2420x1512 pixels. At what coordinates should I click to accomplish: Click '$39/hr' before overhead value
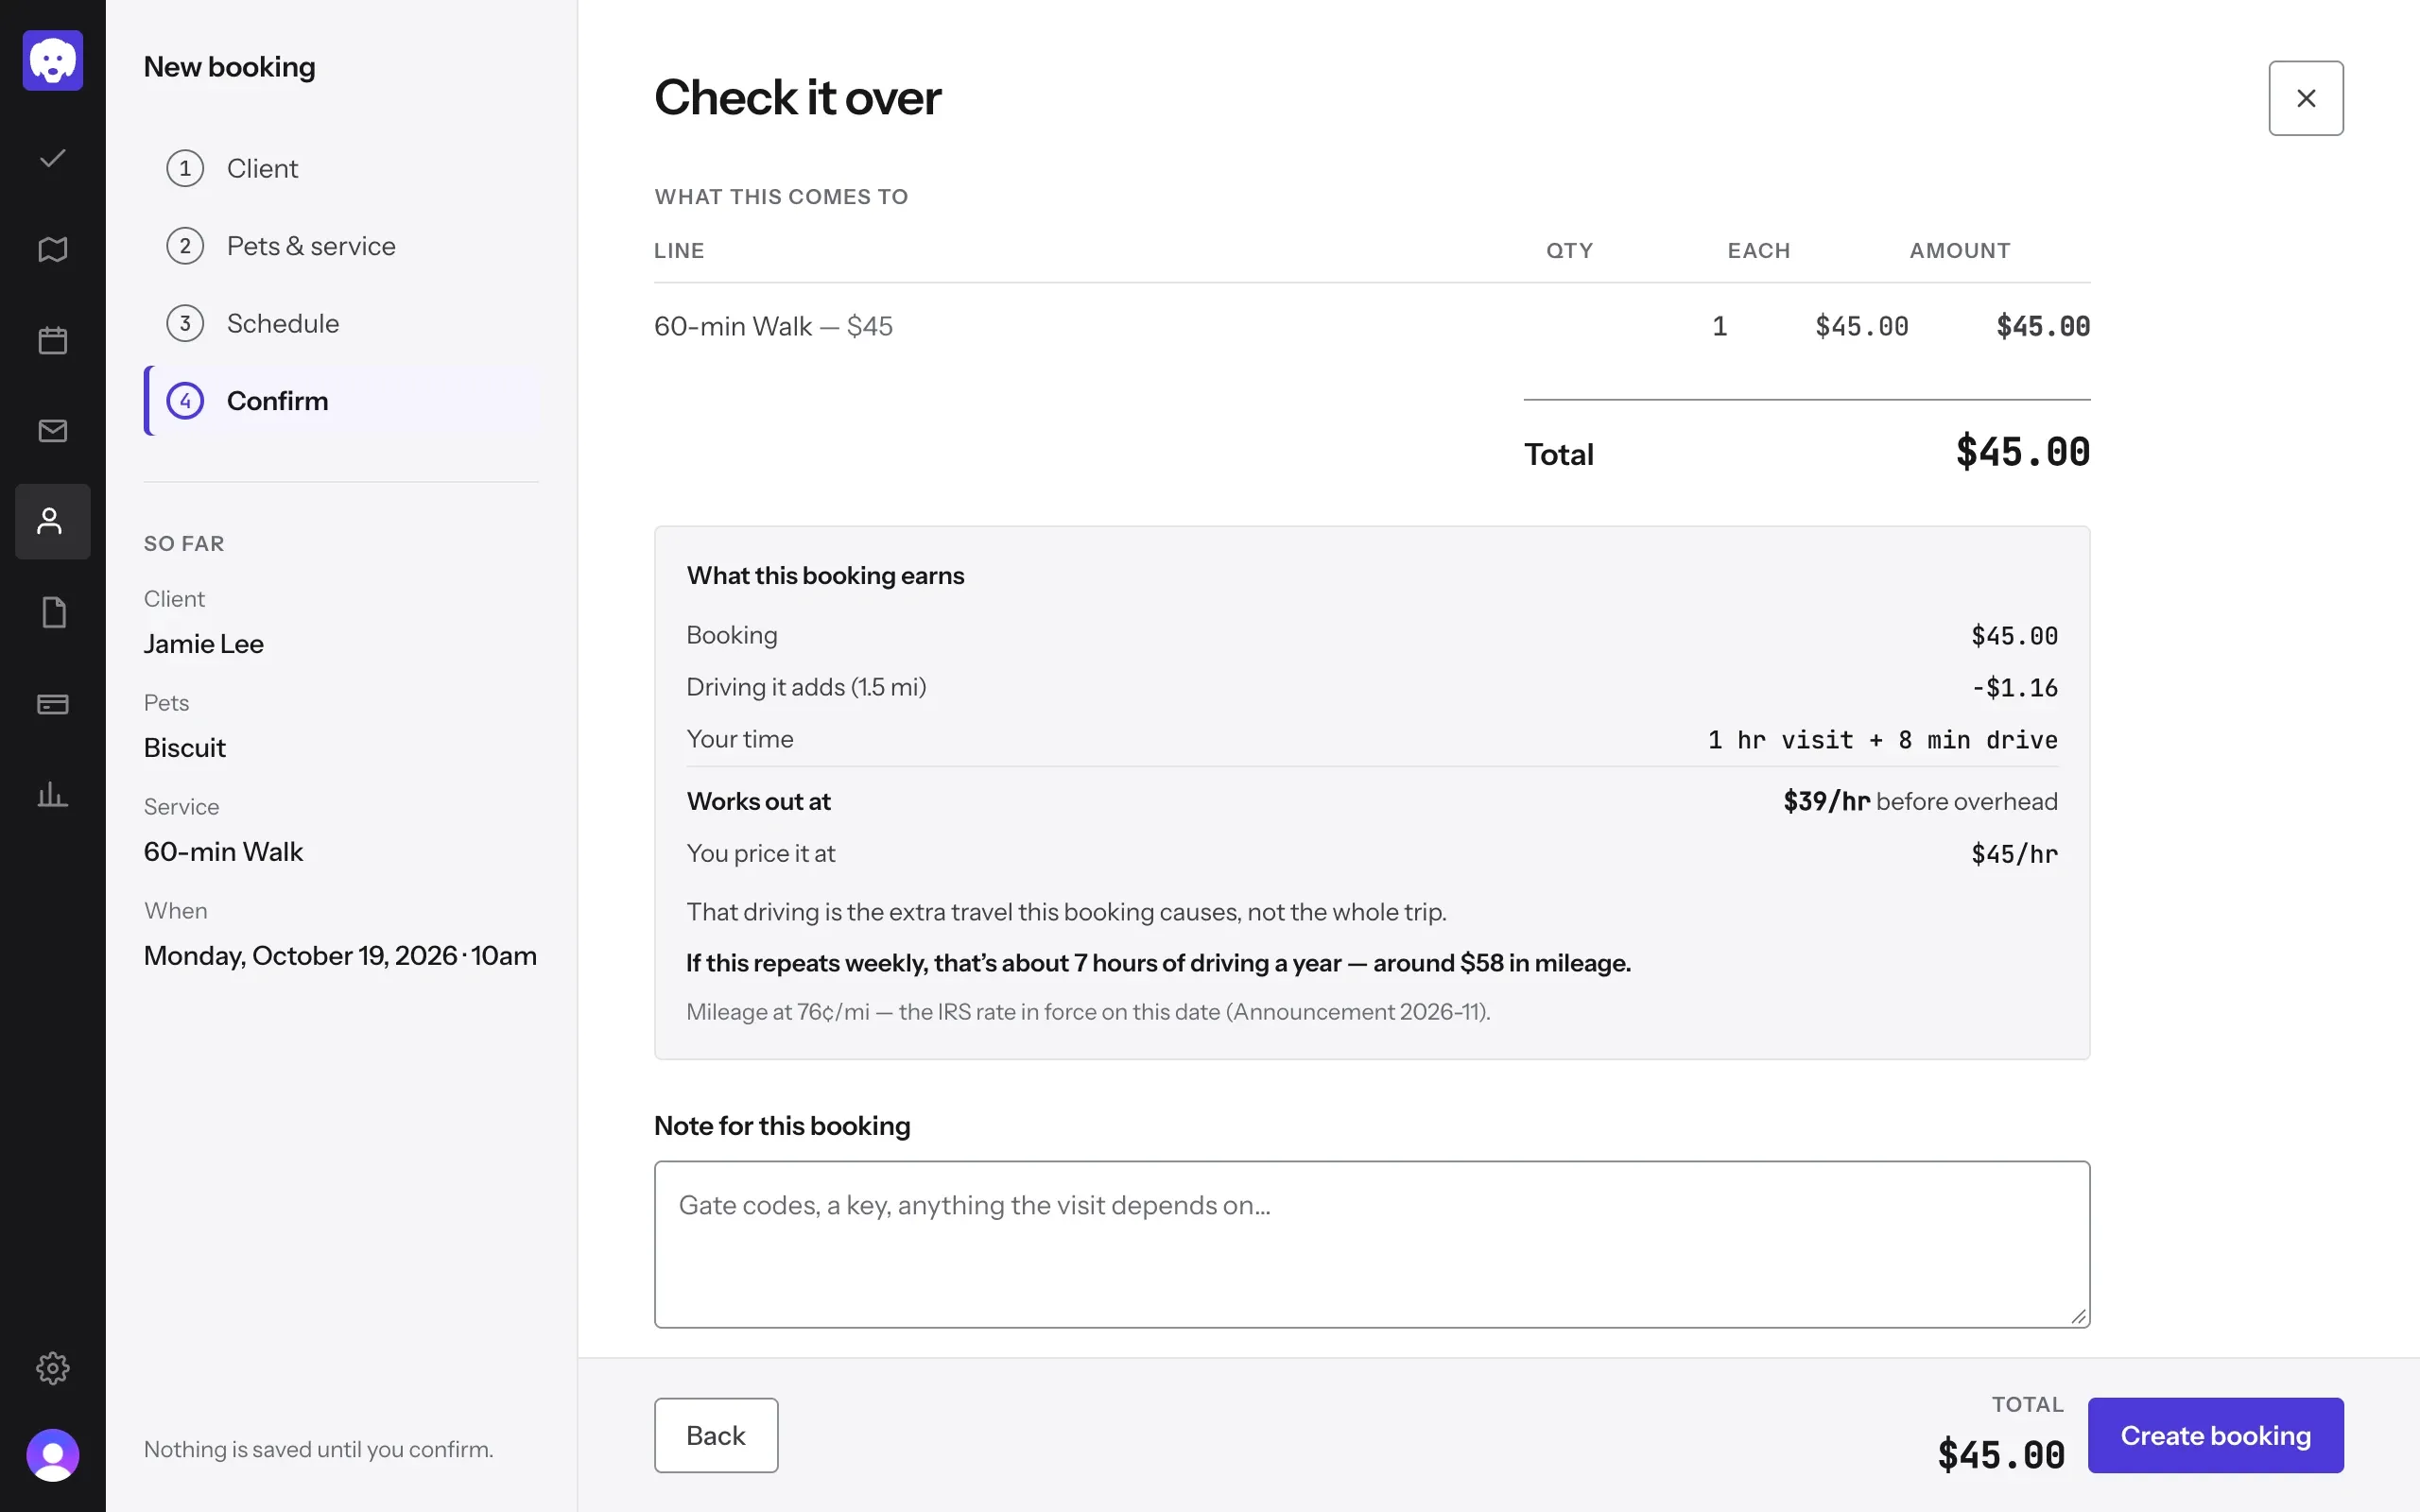pyautogui.click(x=1826, y=801)
